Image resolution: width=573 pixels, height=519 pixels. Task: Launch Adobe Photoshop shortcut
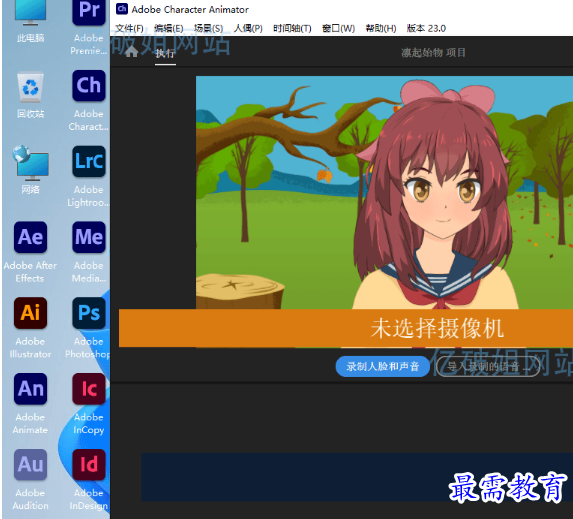(x=89, y=328)
